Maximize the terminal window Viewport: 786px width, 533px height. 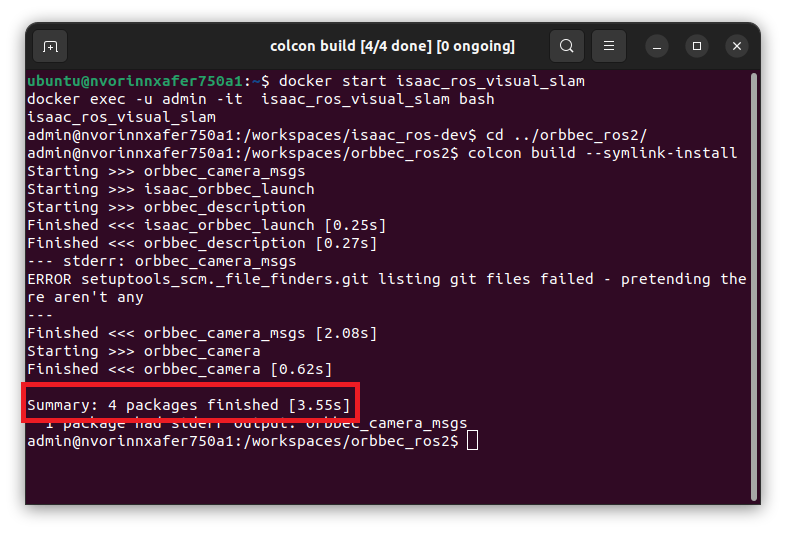(697, 46)
